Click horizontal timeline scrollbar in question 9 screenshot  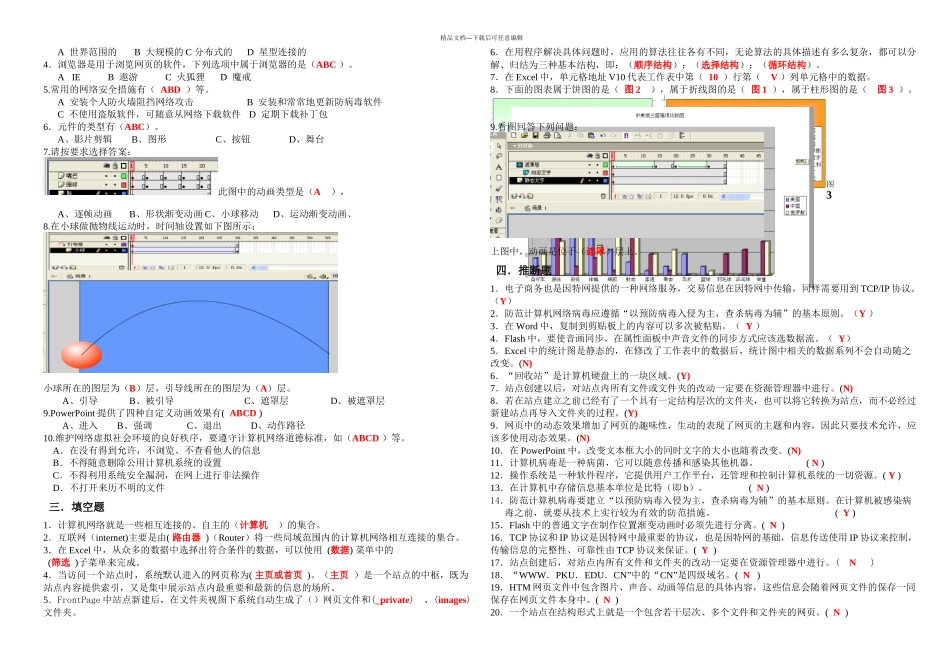coord(742,196)
